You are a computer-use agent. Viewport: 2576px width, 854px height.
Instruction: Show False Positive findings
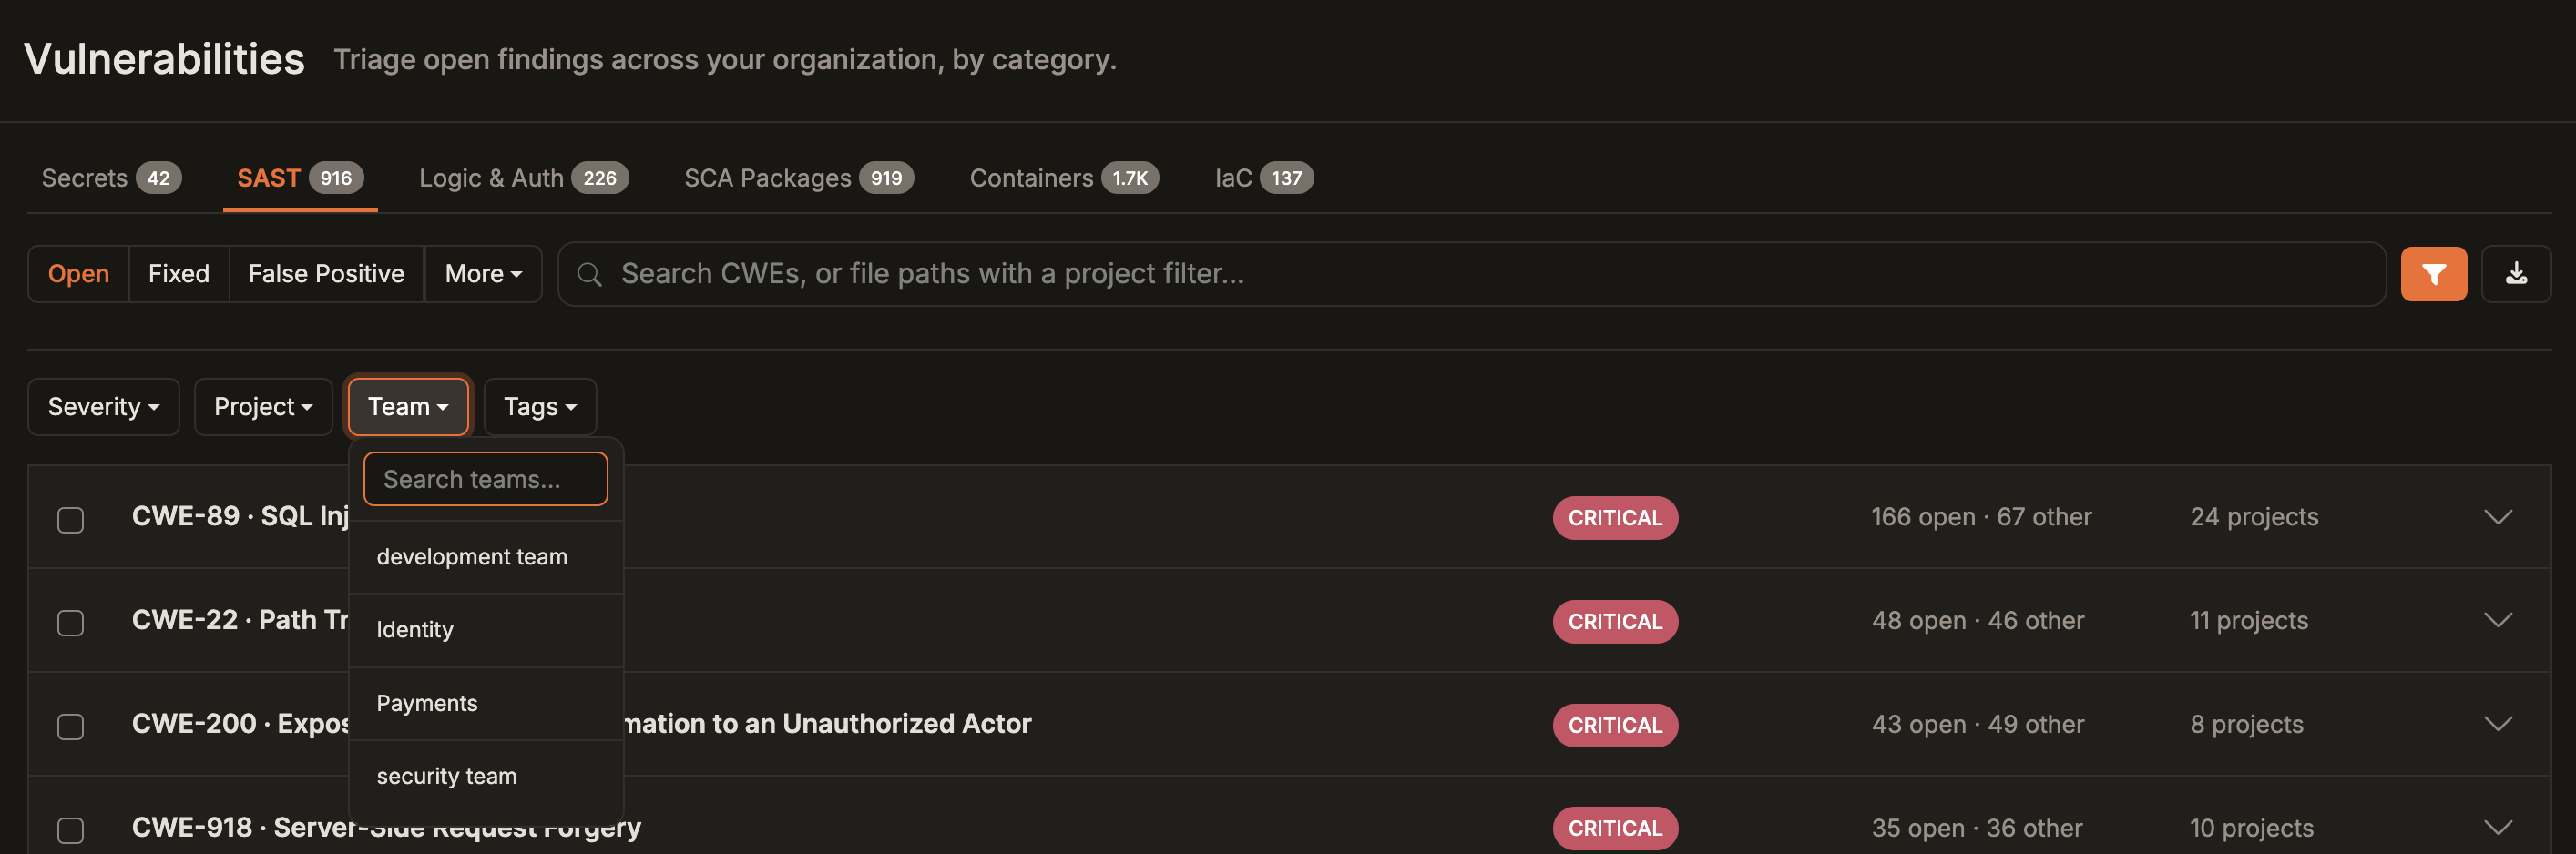coord(326,274)
